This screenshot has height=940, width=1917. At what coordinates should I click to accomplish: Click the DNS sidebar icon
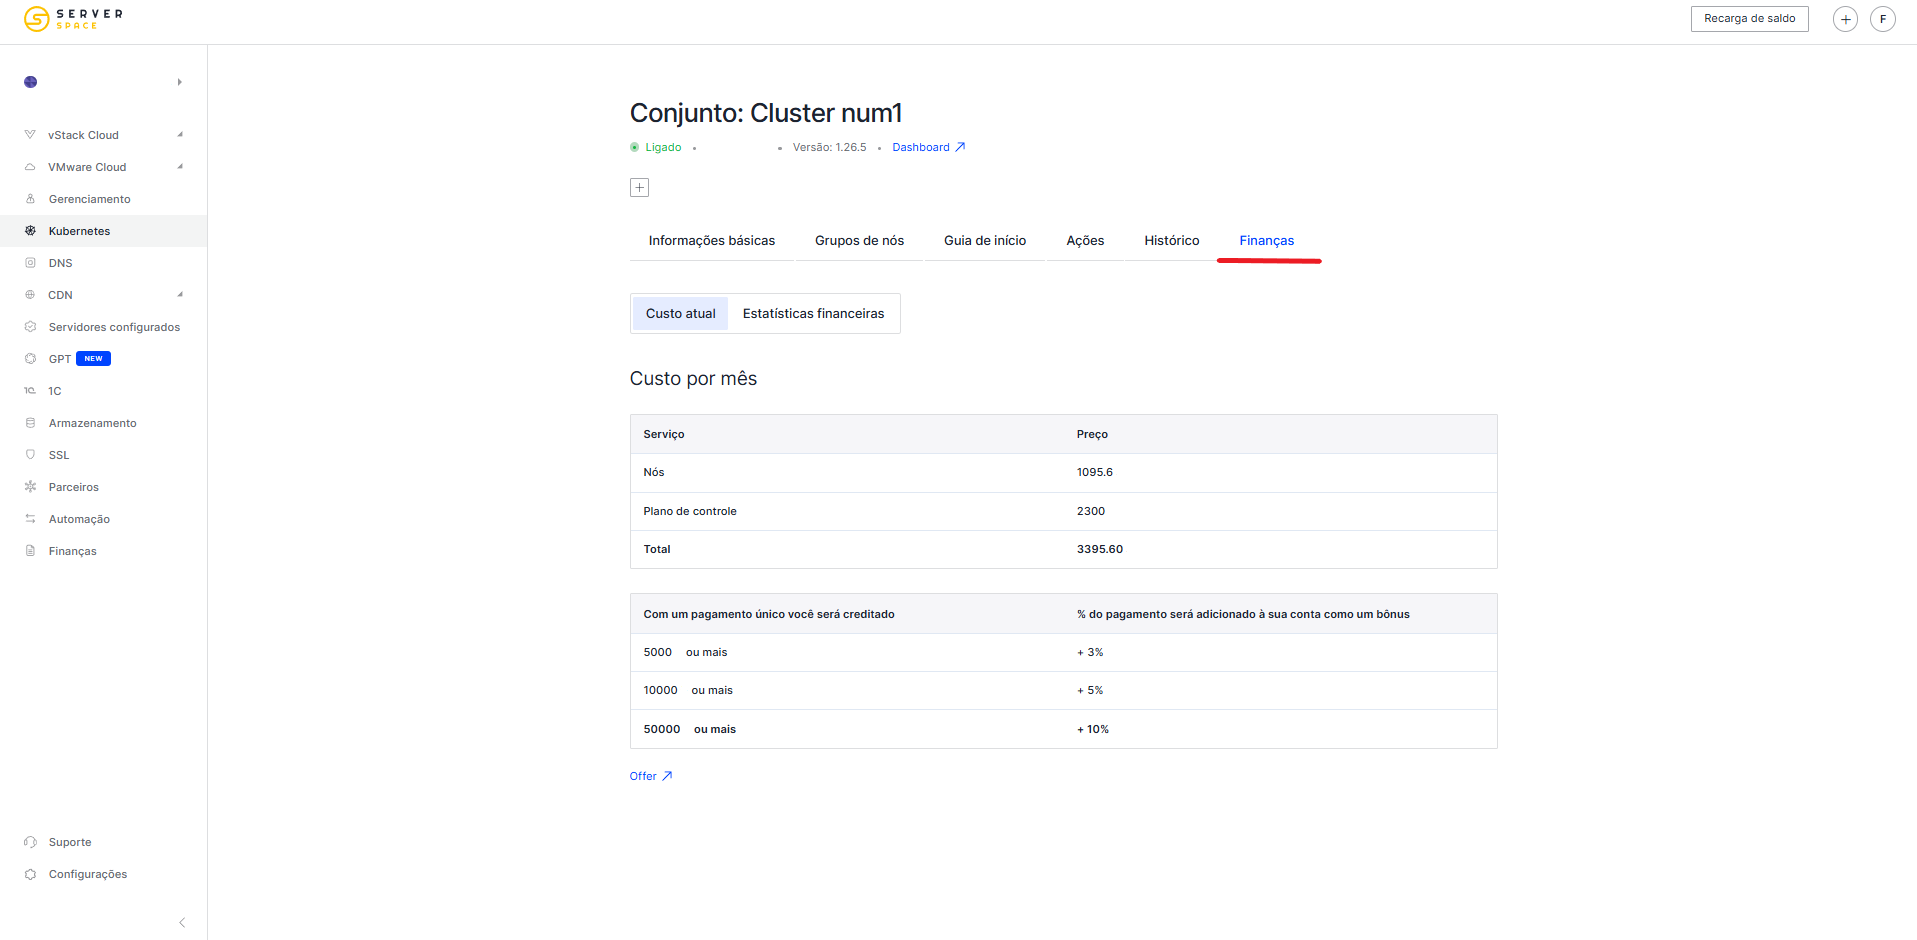30,263
